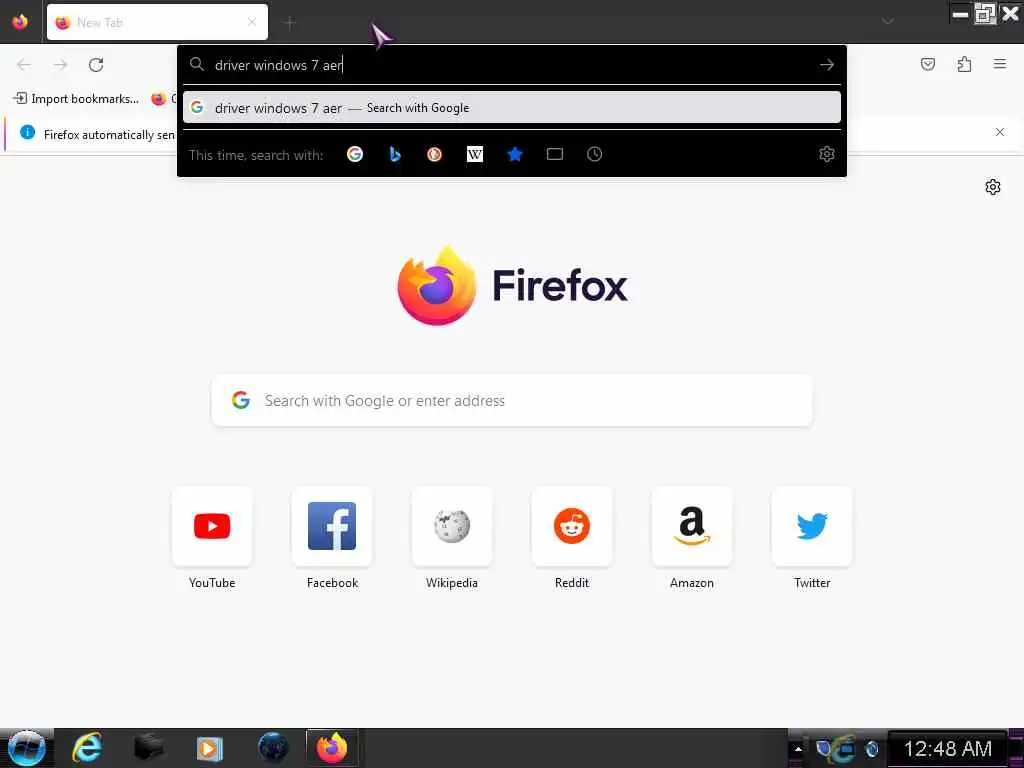This screenshot has width=1024, height=768.
Task: Select the 'driver windows 7 aer' Google suggestion
Action: [512, 108]
